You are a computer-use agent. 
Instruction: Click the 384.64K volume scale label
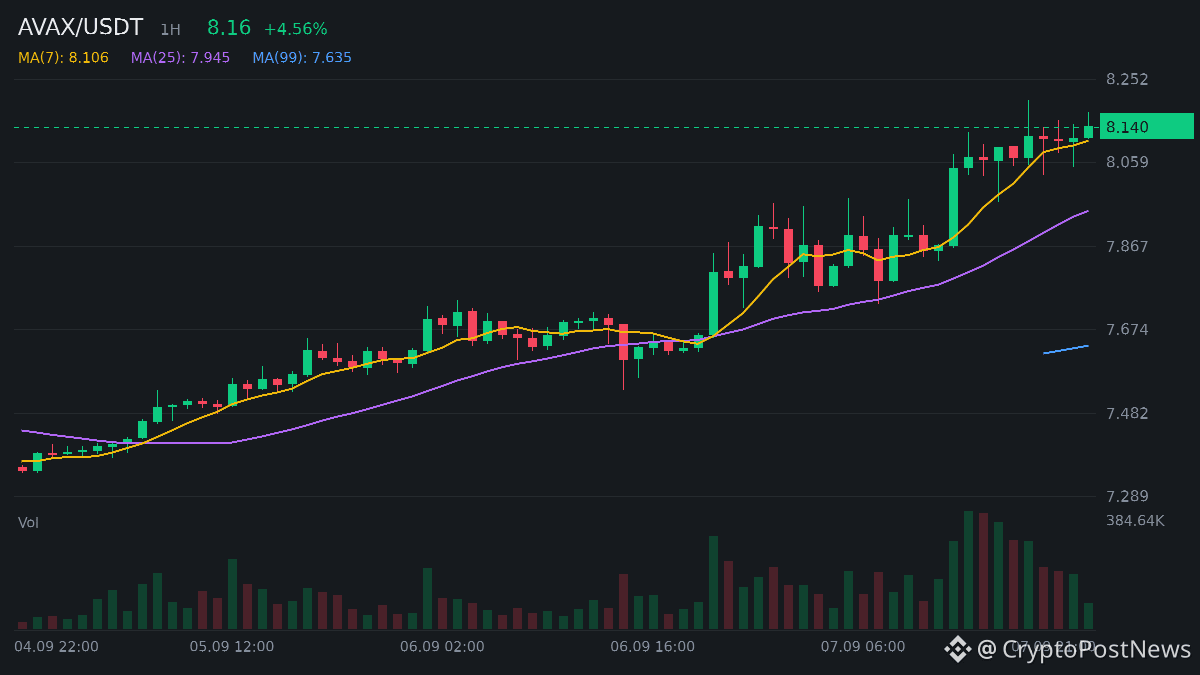point(1135,521)
